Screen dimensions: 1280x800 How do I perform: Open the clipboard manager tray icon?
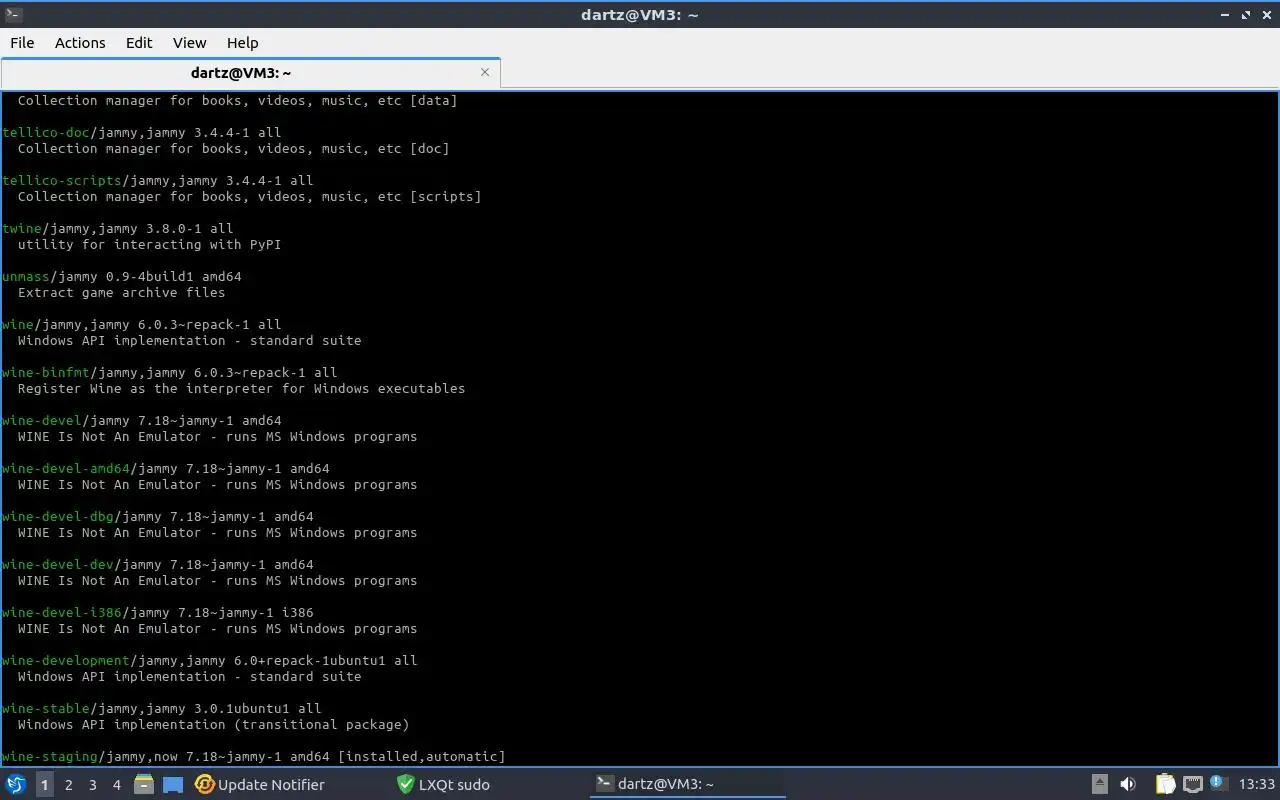pos(1166,784)
